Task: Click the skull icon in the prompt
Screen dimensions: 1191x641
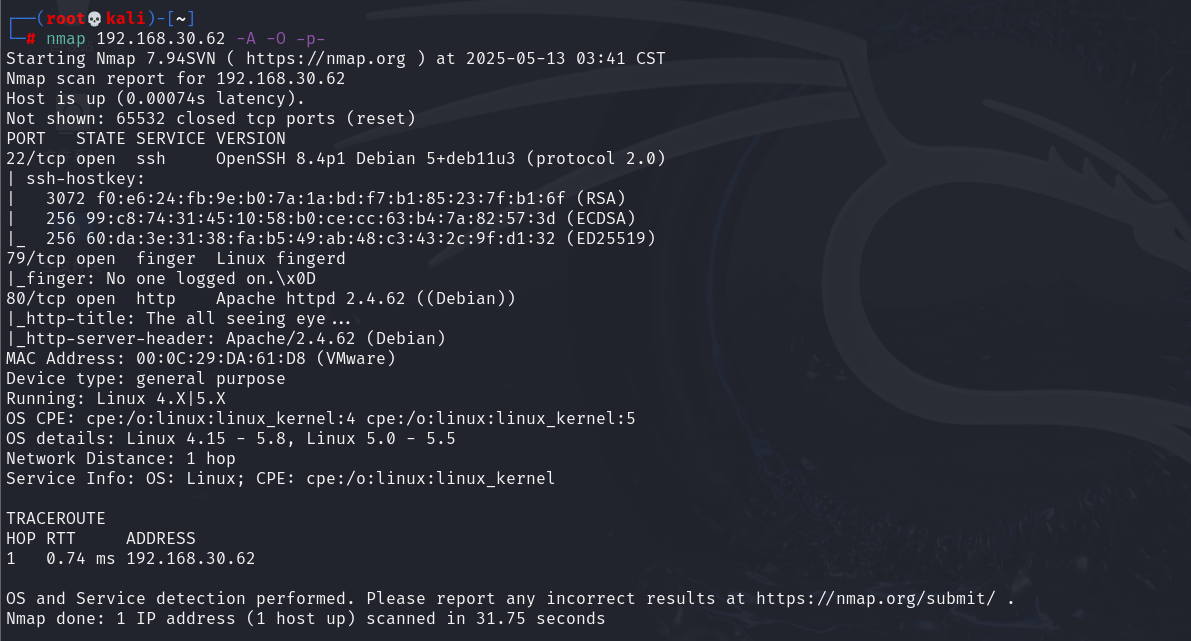Action: tap(95, 18)
